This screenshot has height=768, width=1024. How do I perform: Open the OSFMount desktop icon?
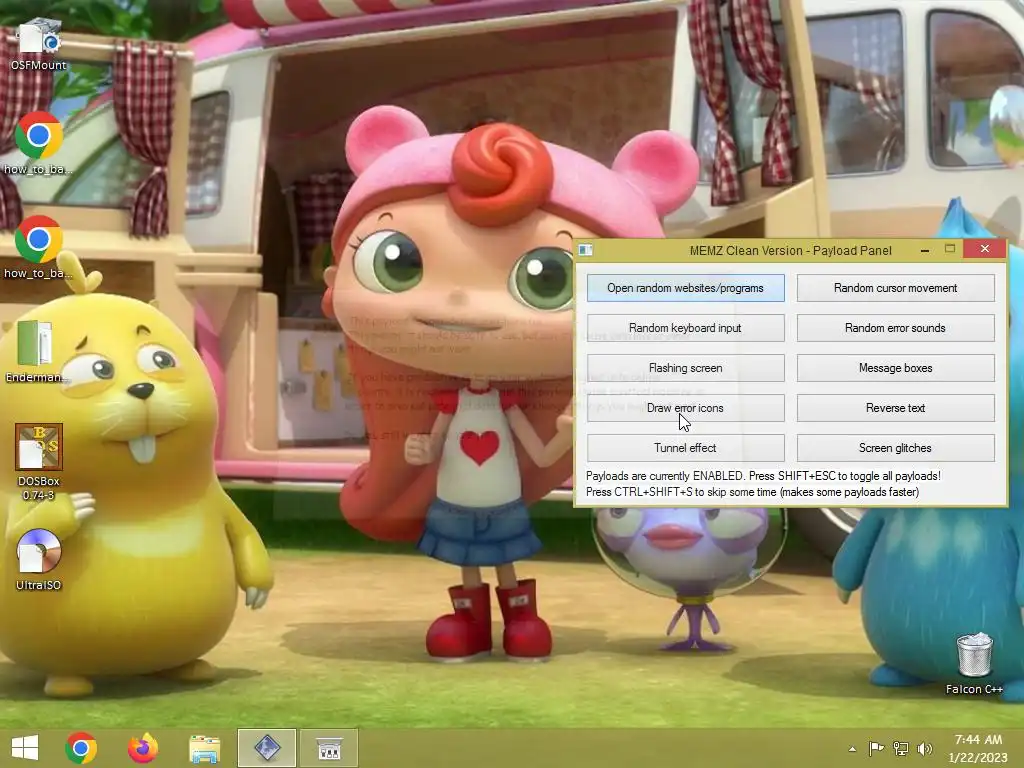point(39,44)
